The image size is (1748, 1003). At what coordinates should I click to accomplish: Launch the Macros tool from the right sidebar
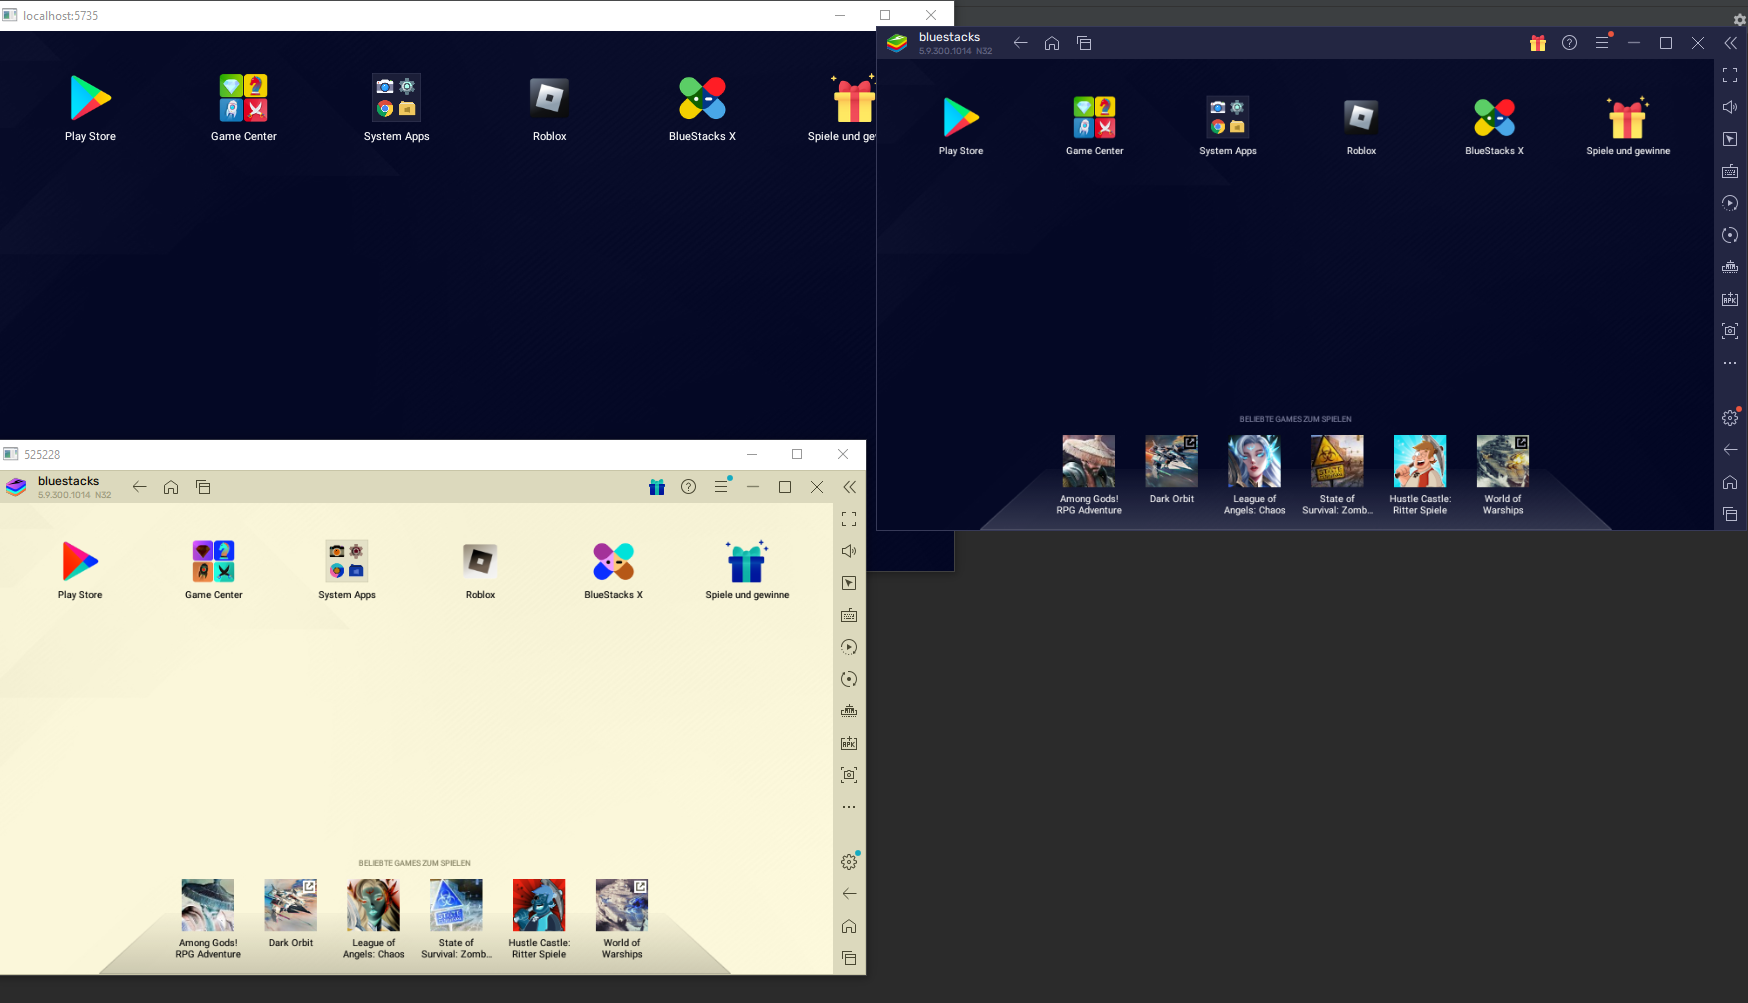coord(1730,203)
